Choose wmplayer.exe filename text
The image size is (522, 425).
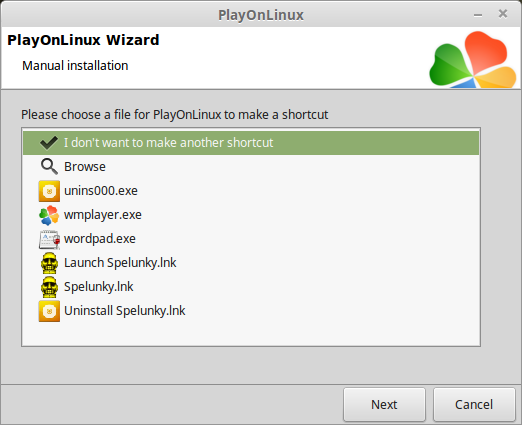click(103, 215)
